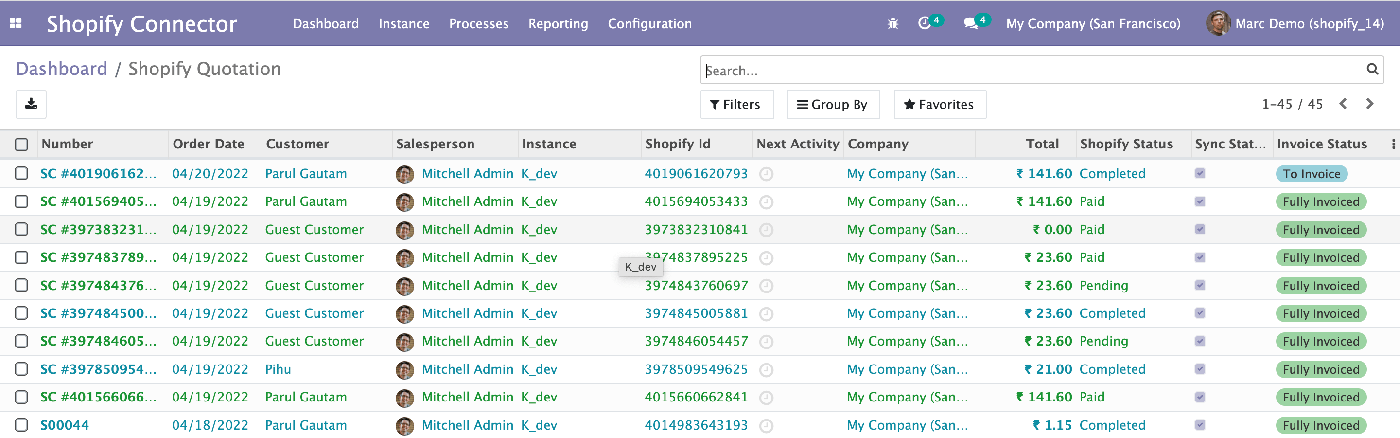Tick the select-all header checkbox
Image resolution: width=1400 pixels, height=438 pixels.
tap(22, 144)
